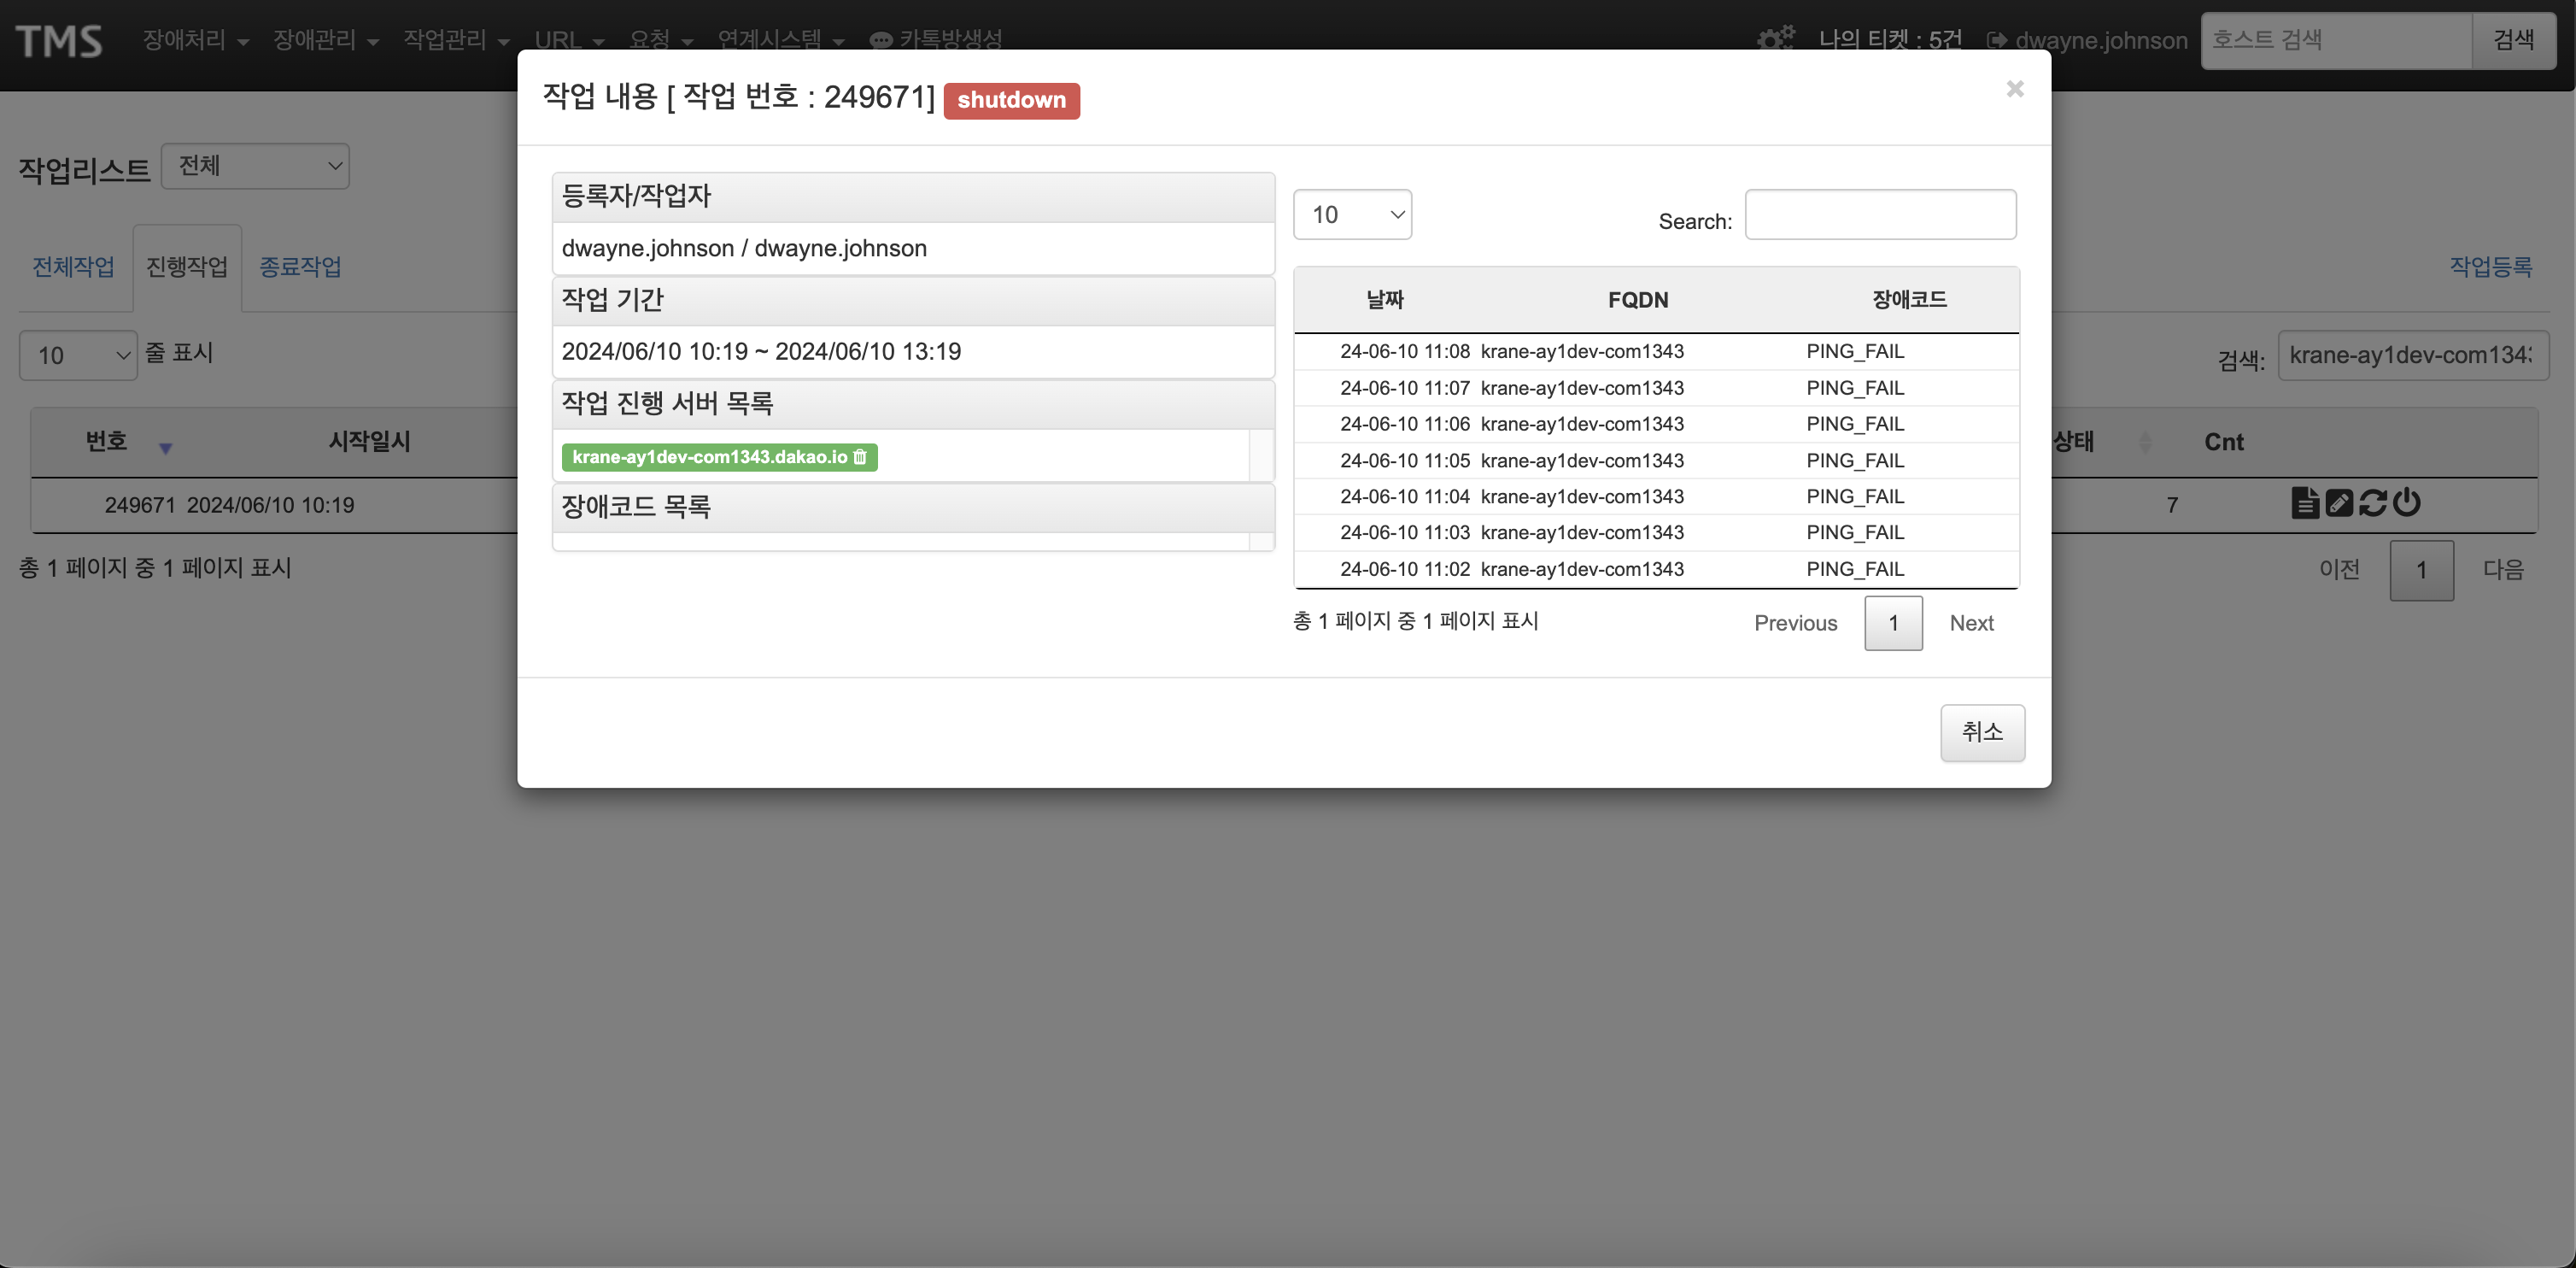Click the power-off icon for job 249671

click(x=2406, y=502)
